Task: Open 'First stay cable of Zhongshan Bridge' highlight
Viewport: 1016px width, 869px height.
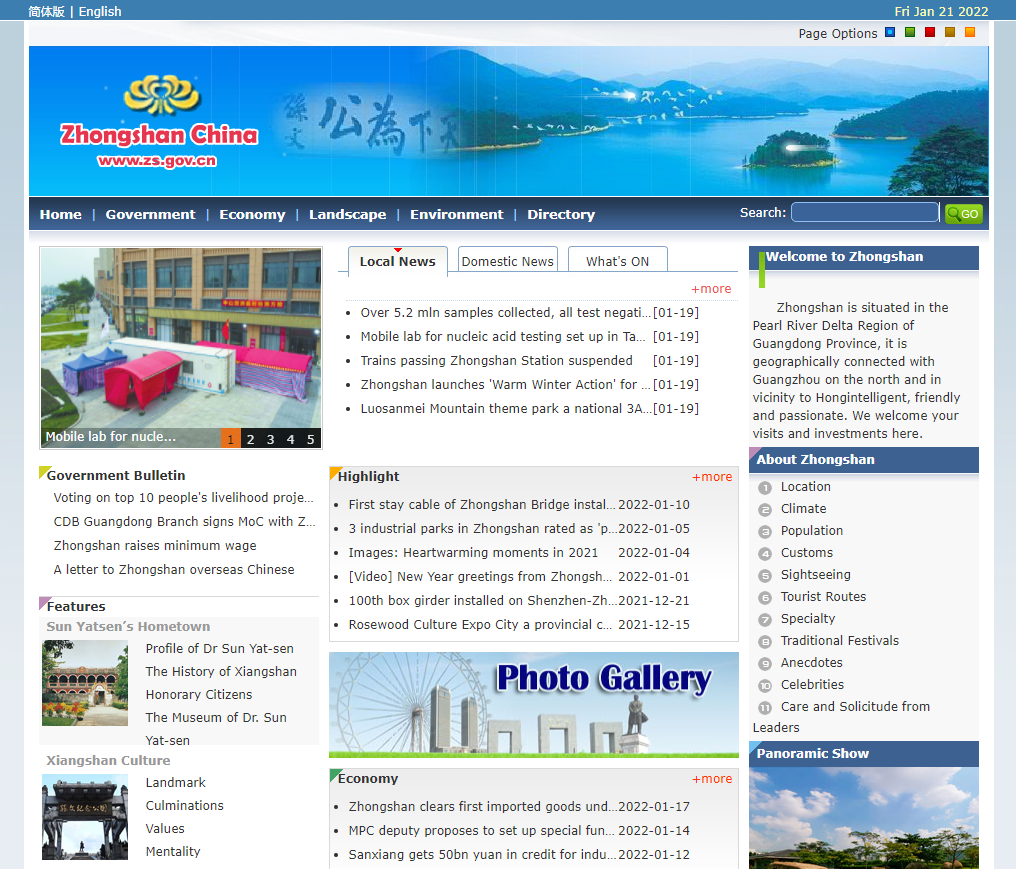Action: pos(482,505)
